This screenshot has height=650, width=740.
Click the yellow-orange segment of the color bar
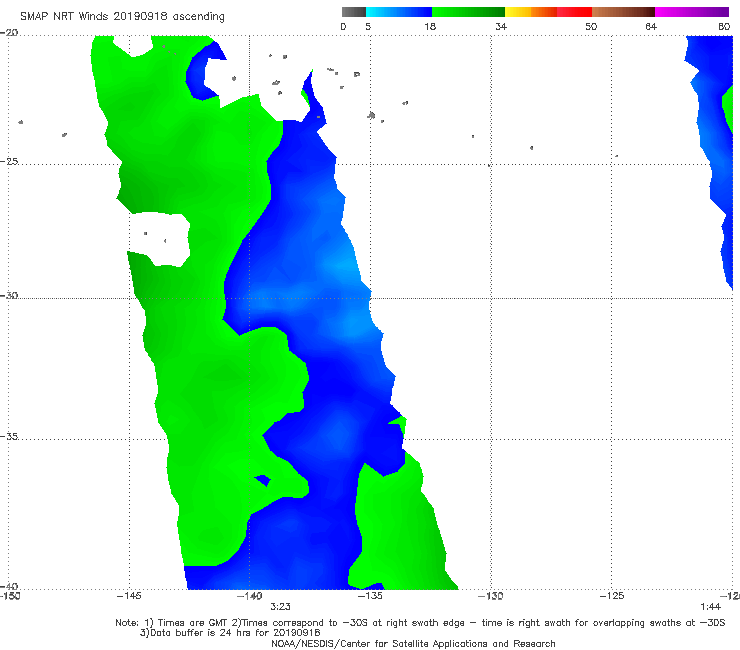[x=530, y=12]
